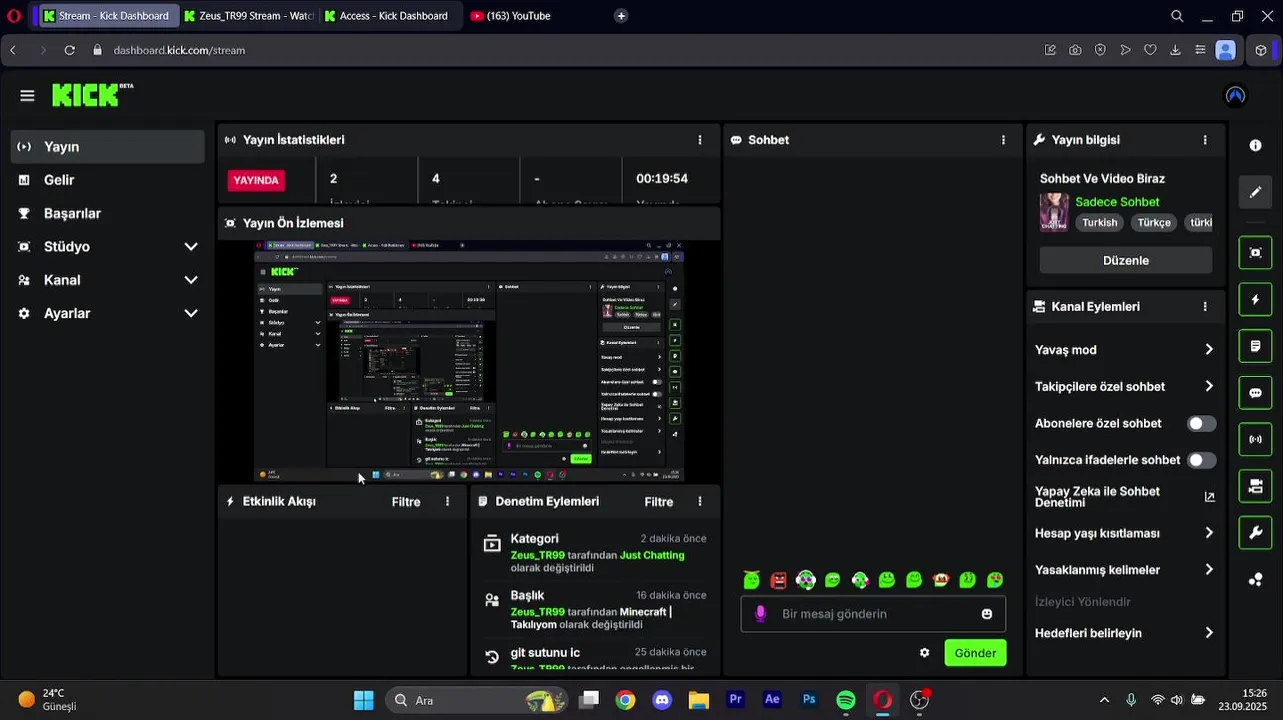Image resolution: width=1283 pixels, height=720 pixels.
Task: Click the reload button in browser toolbar
Action: (69, 50)
